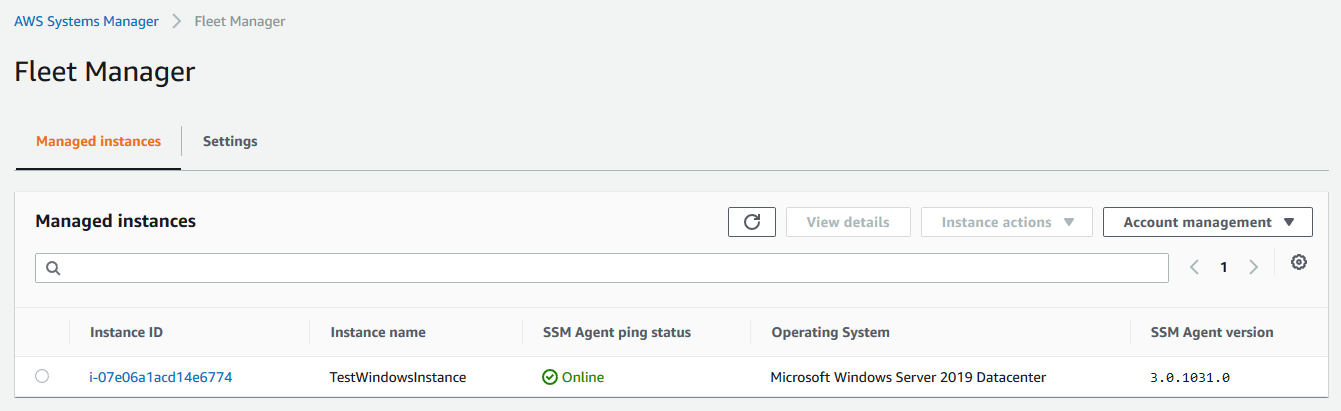This screenshot has width=1341, height=411.
Task: Click the Managed instances panel heading
Action: [115, 221]
